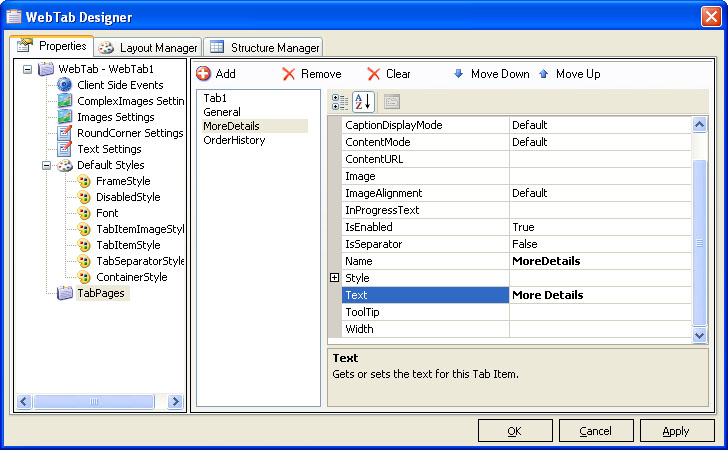
Task: Open the Layout Manager tab
Action: pyautogui.click(x=148, y=47)
